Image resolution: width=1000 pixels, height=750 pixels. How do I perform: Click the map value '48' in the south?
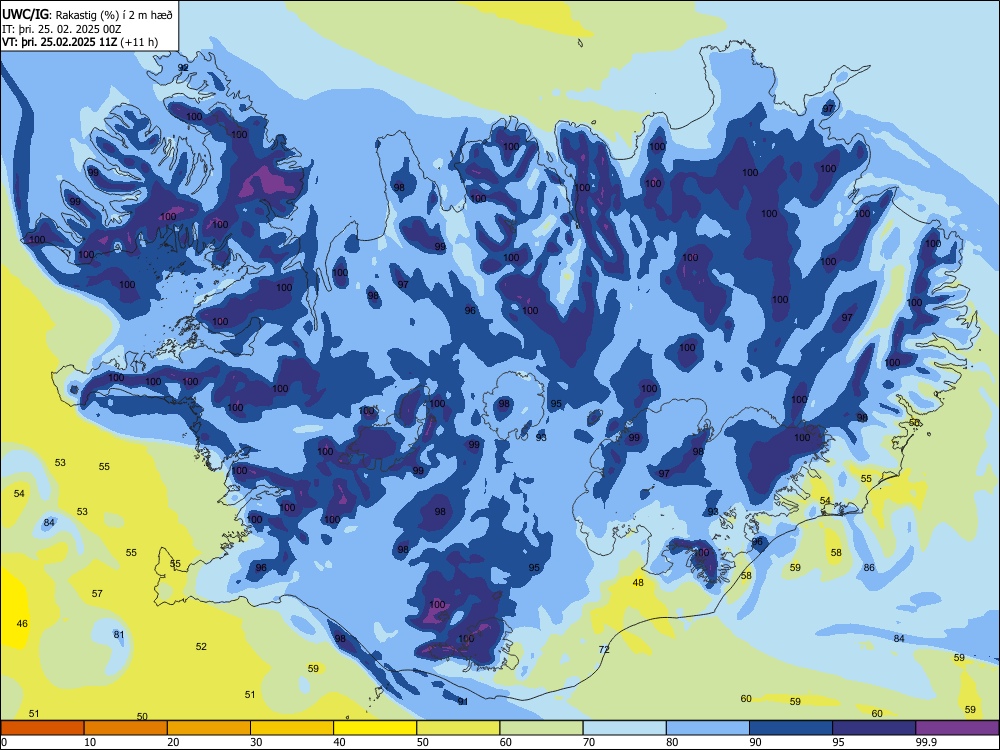pos(638,582)
